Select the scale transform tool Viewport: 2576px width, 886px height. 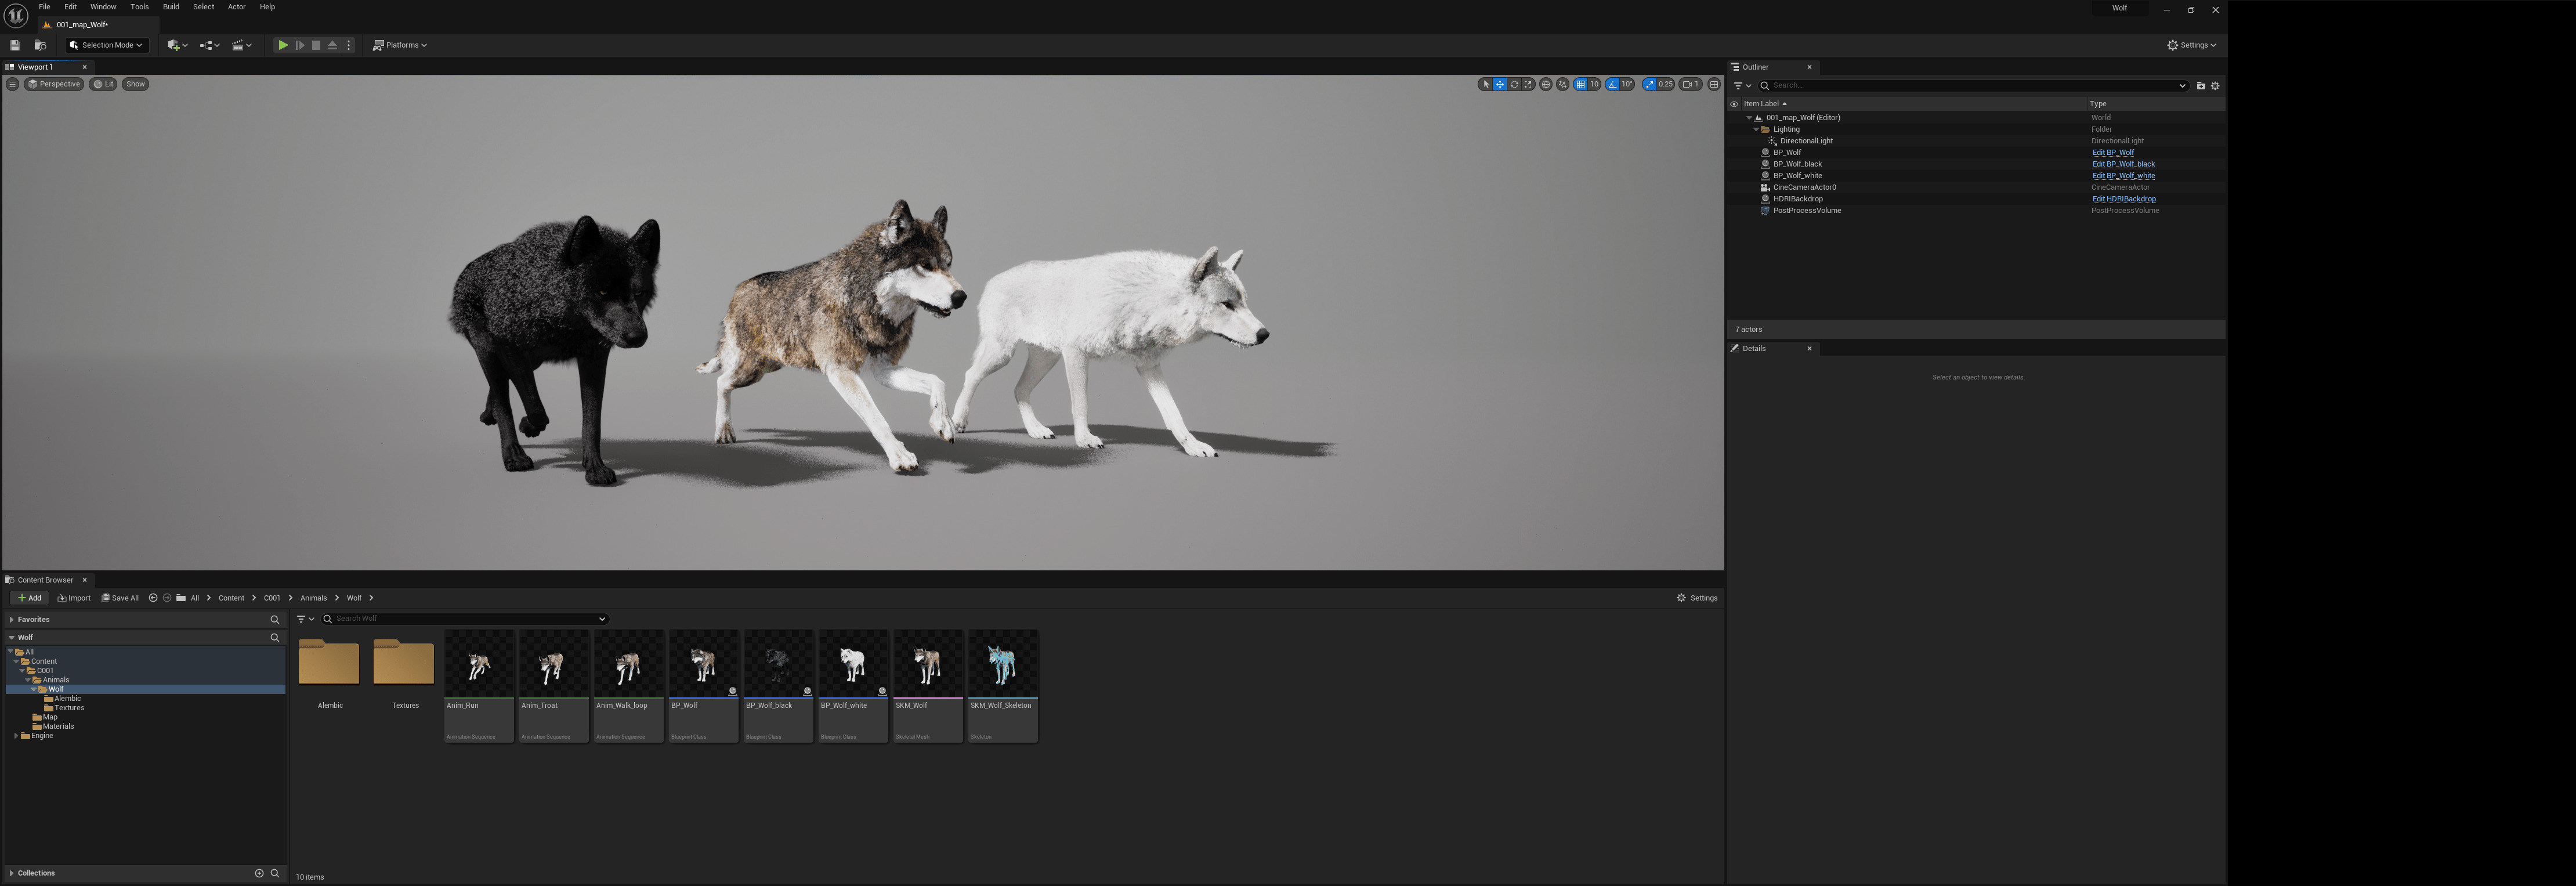click(1528, 84)
